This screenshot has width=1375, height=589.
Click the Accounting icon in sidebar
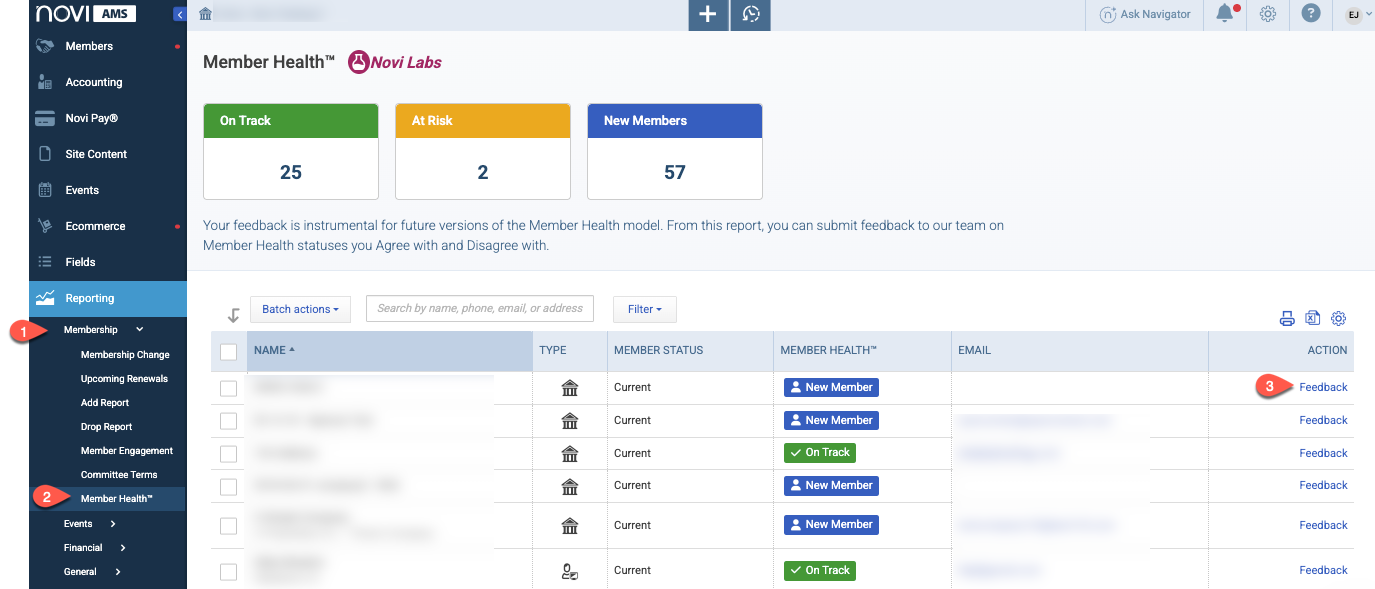coord(44,82)
